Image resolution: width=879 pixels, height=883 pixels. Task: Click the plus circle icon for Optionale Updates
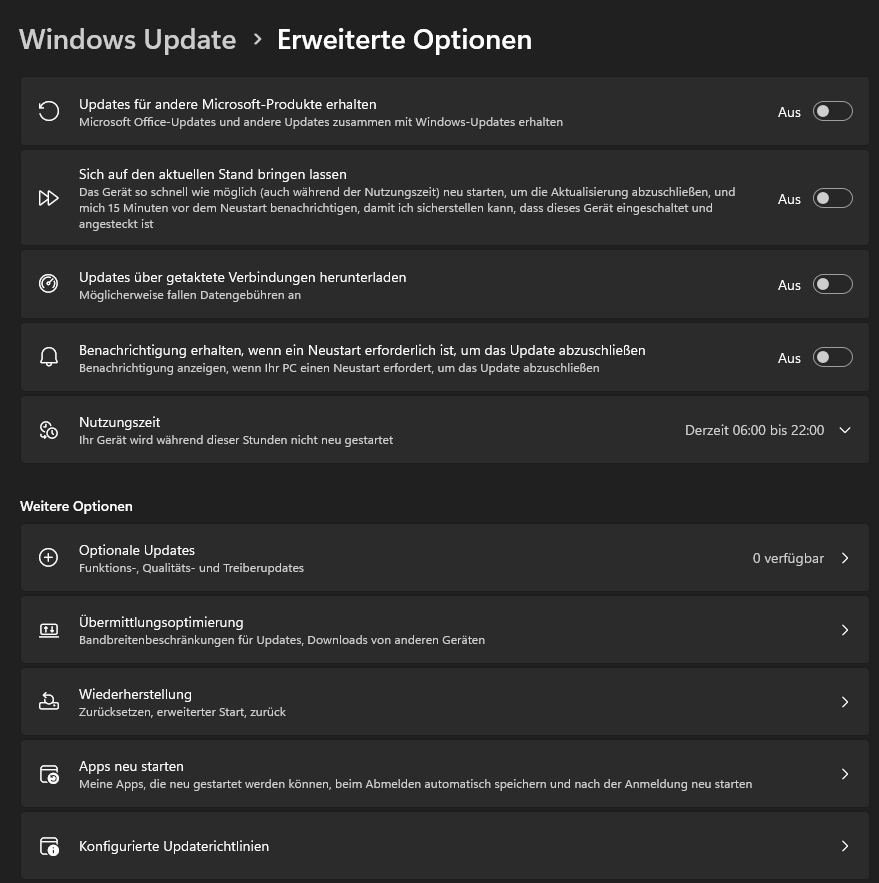point(49,558)
